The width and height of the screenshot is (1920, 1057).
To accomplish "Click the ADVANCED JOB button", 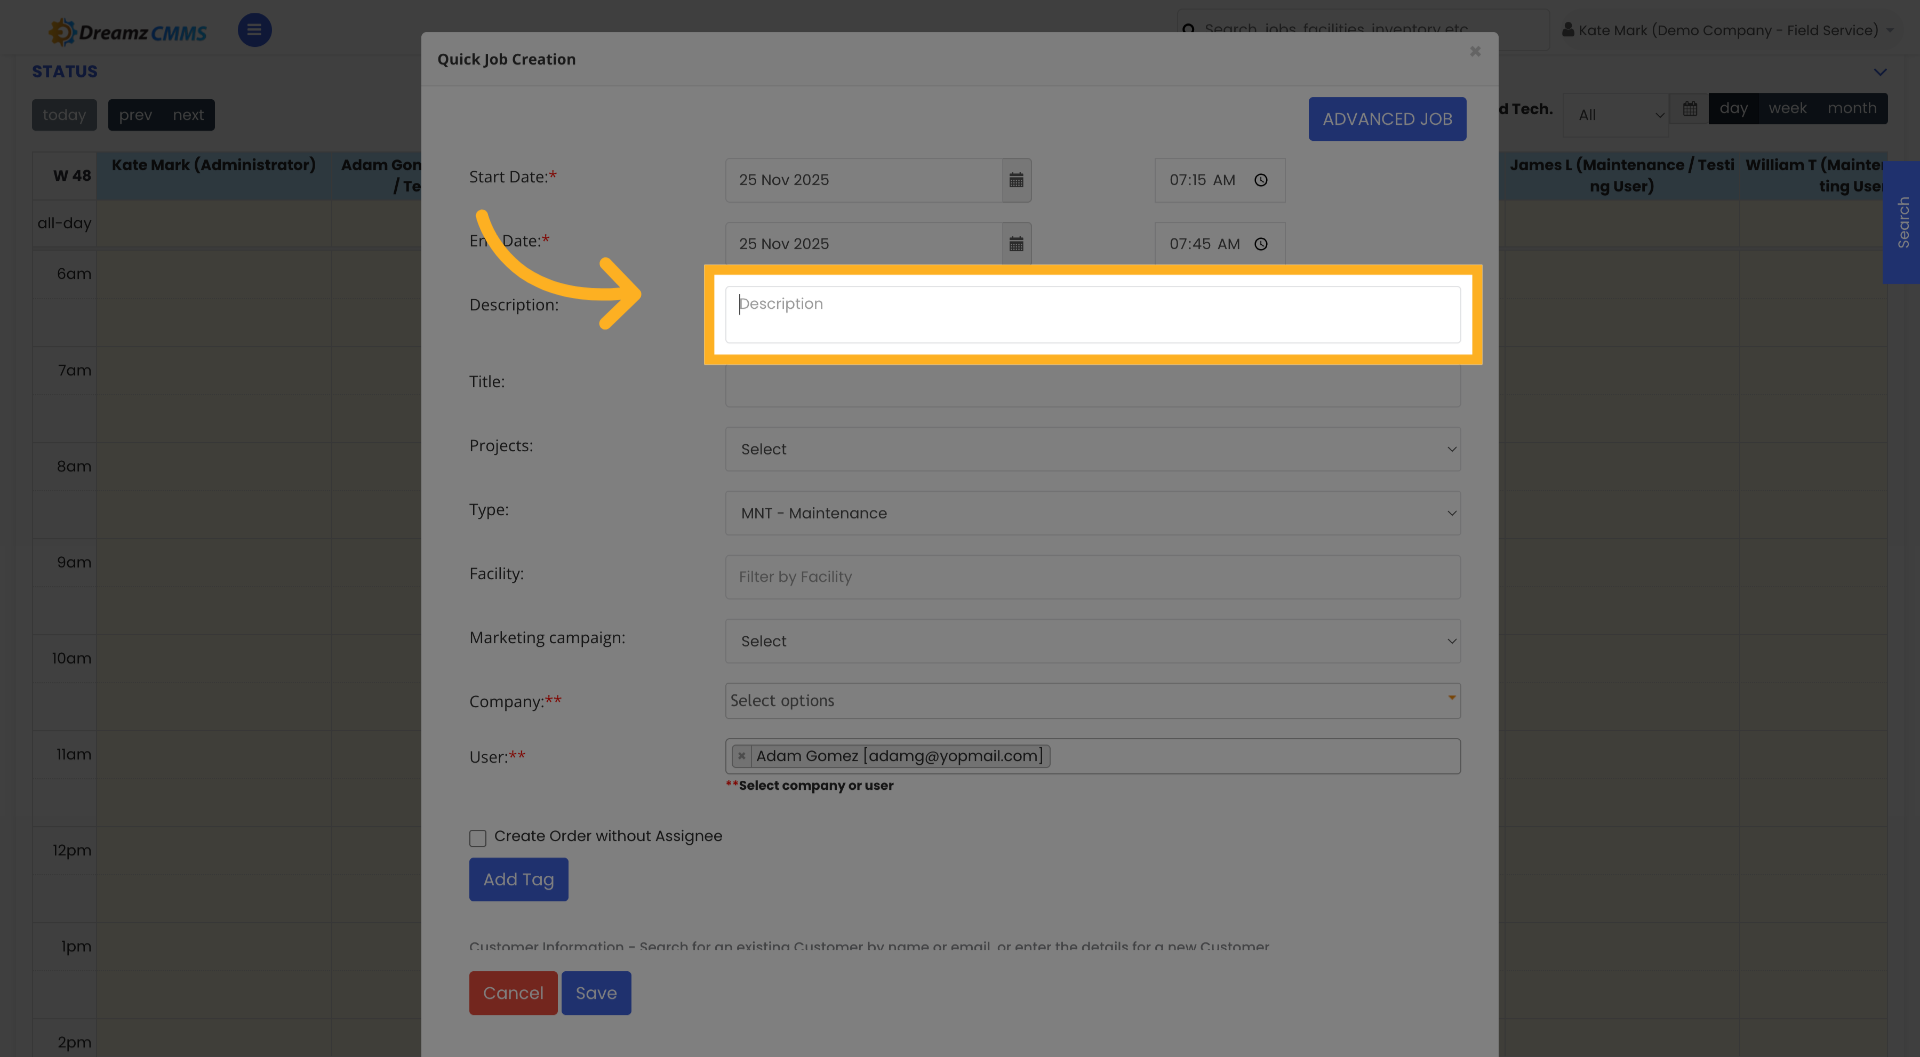I will click(1387, 118).
